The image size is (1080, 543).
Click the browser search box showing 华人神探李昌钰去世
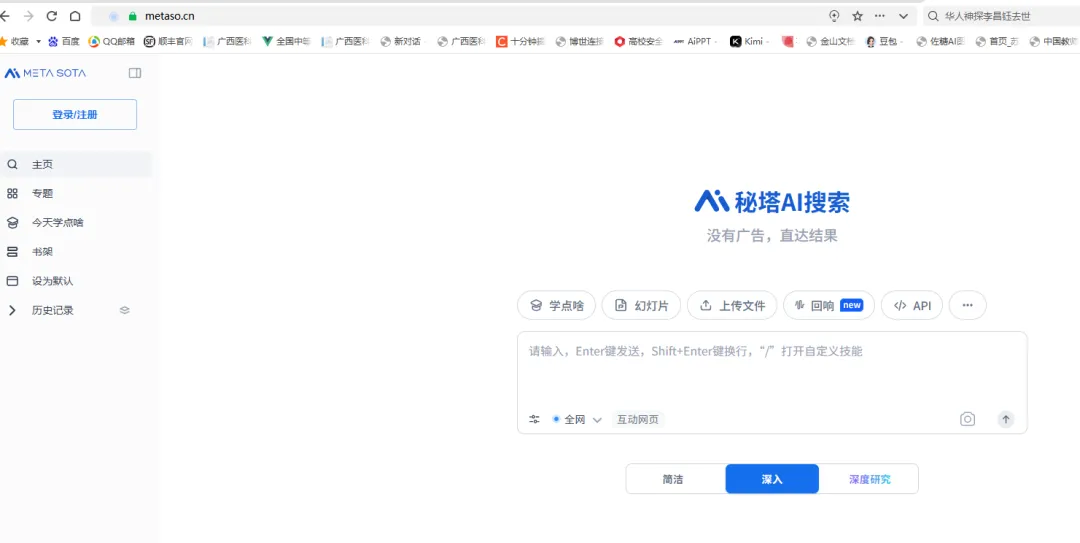pyautogui.click(x=1001, y=16)
